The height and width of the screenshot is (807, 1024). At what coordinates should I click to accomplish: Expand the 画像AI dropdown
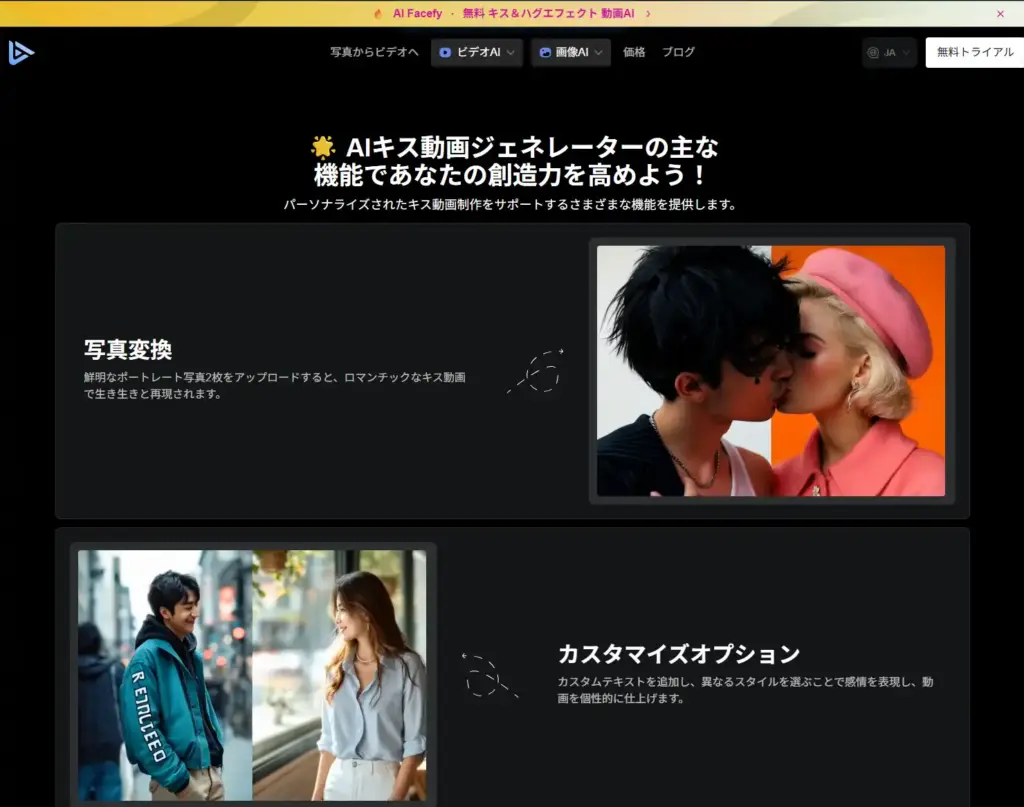tap(571, 52)
